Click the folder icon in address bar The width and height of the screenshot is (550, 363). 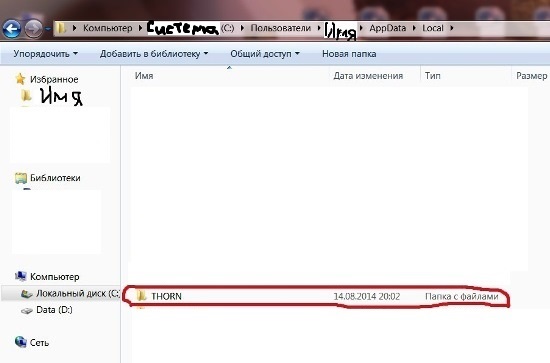coord(61,28)
